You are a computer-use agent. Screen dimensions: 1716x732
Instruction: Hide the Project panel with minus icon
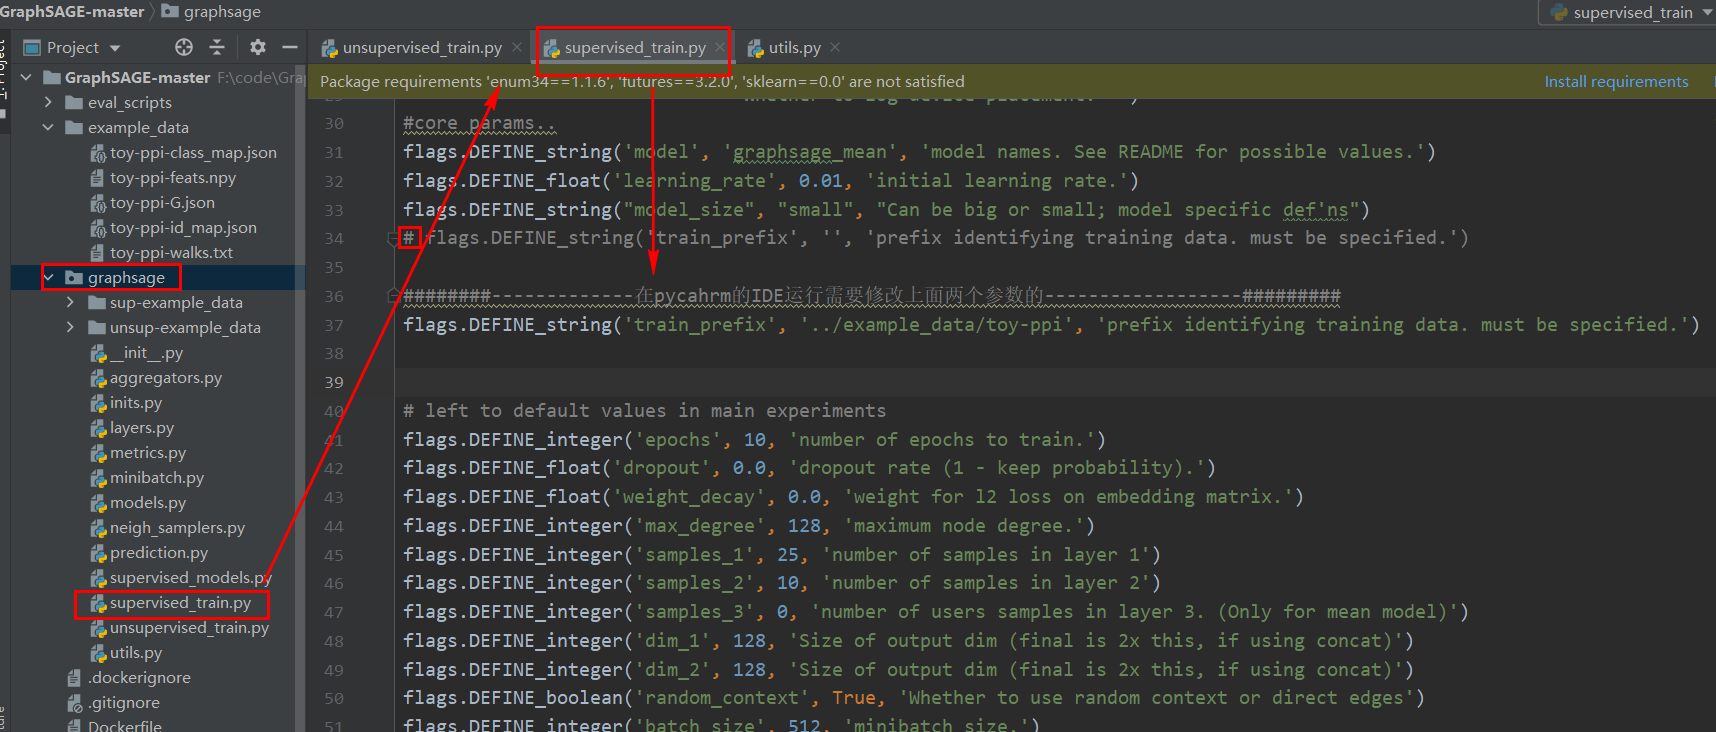point(290,47)
